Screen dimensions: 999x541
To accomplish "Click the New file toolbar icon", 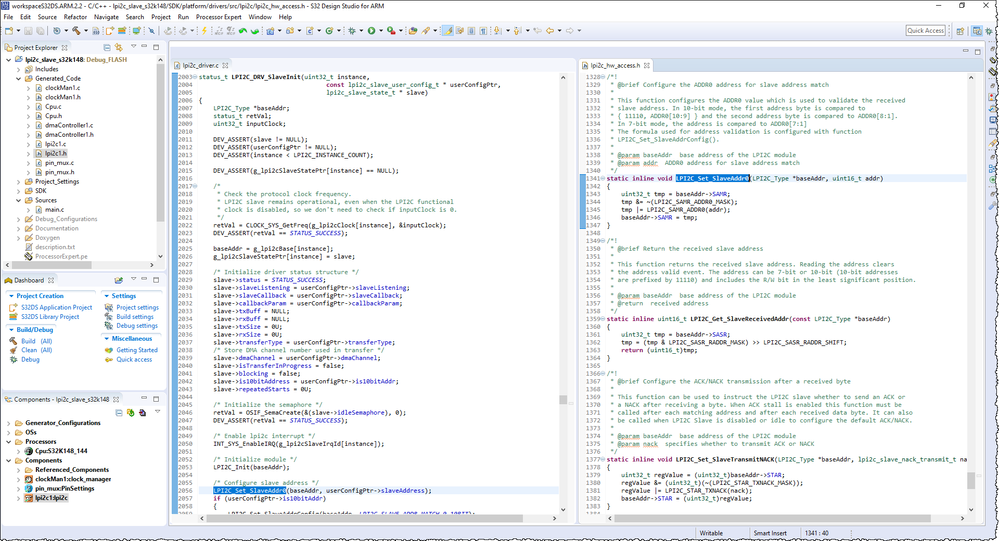I will [9, 31].
